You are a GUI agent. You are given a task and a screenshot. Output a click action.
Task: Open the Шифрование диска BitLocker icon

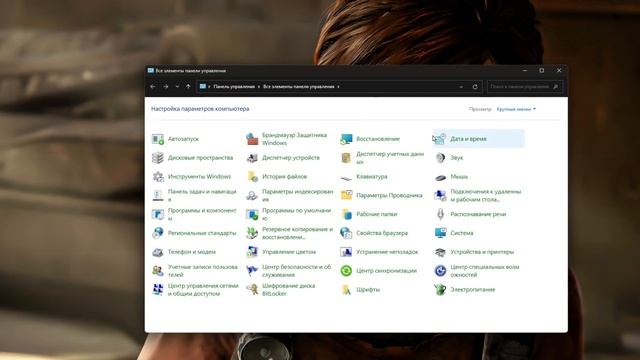point(252,290)
